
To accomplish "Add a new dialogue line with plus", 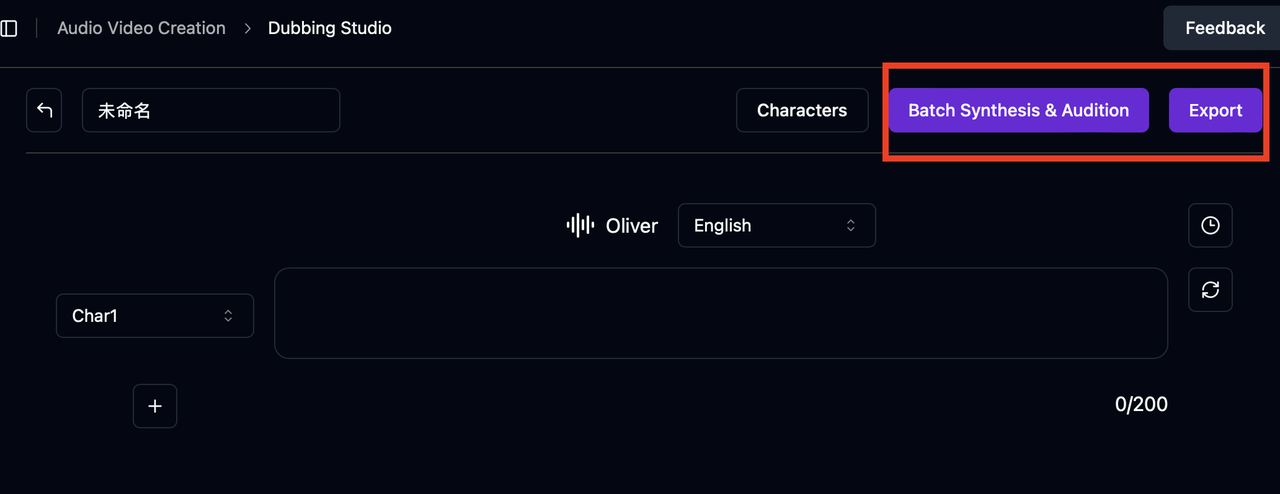I will 155,406.
